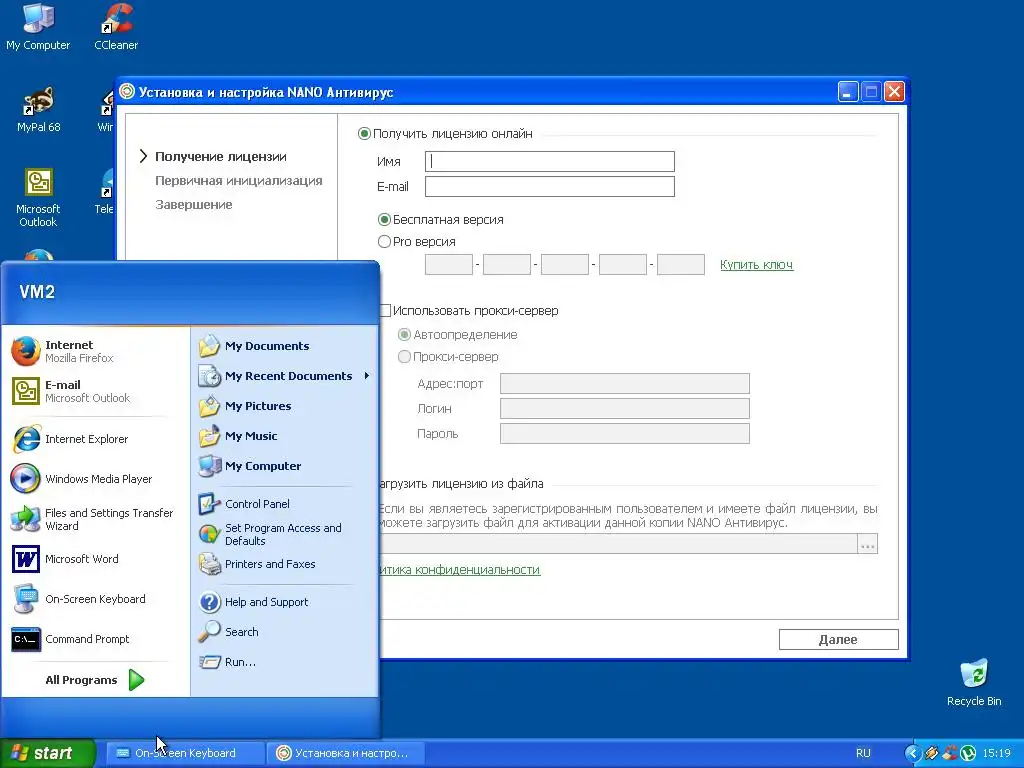Select Recycle Bin on desktop
1024x768 pixels.
coord(974,682)
